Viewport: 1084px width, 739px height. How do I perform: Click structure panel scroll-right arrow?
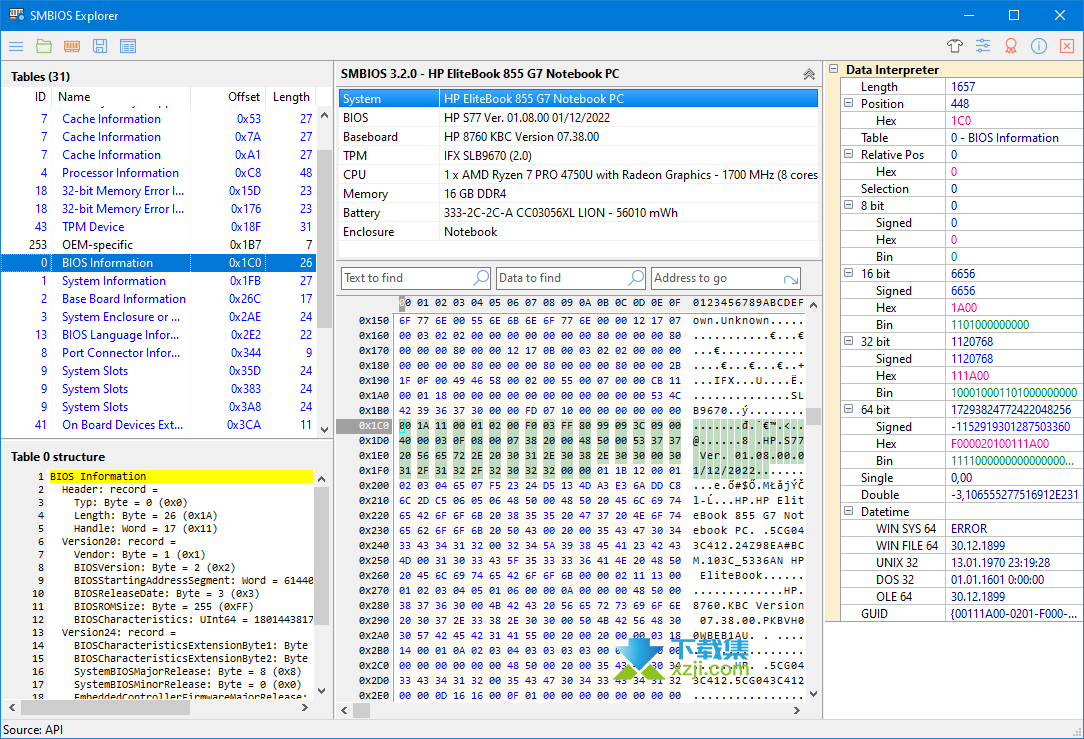305,708
